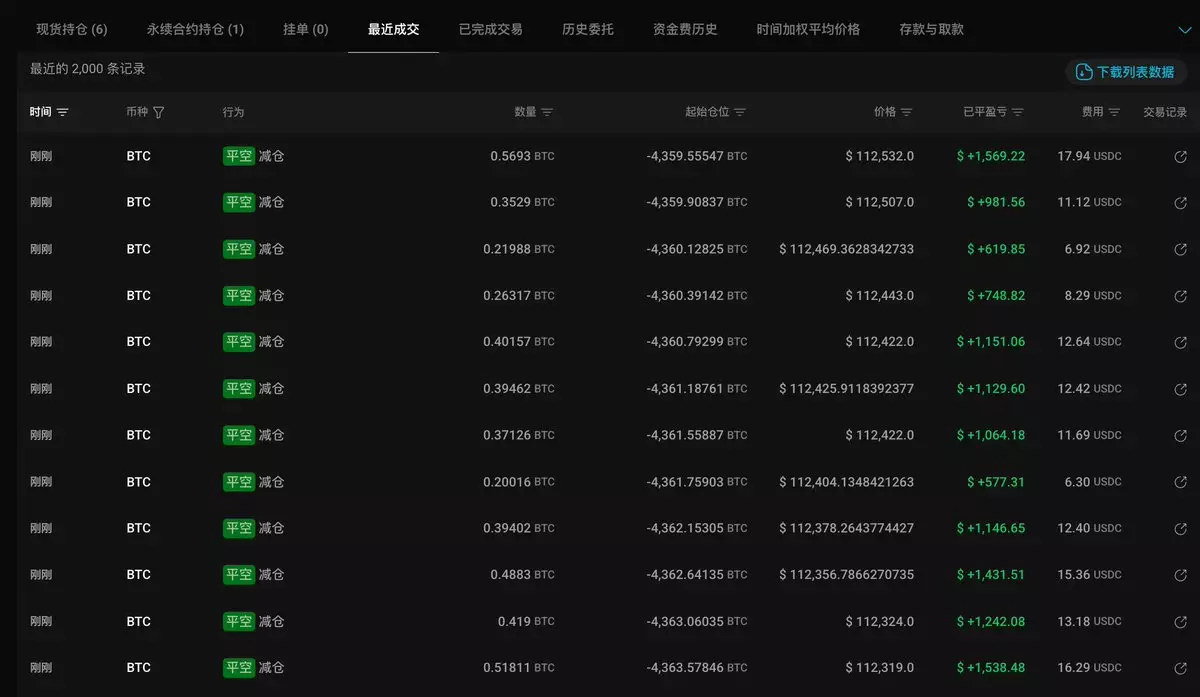1200x697 pixels.
Task: Sort by 数量 column
Action: click(547, 113)
